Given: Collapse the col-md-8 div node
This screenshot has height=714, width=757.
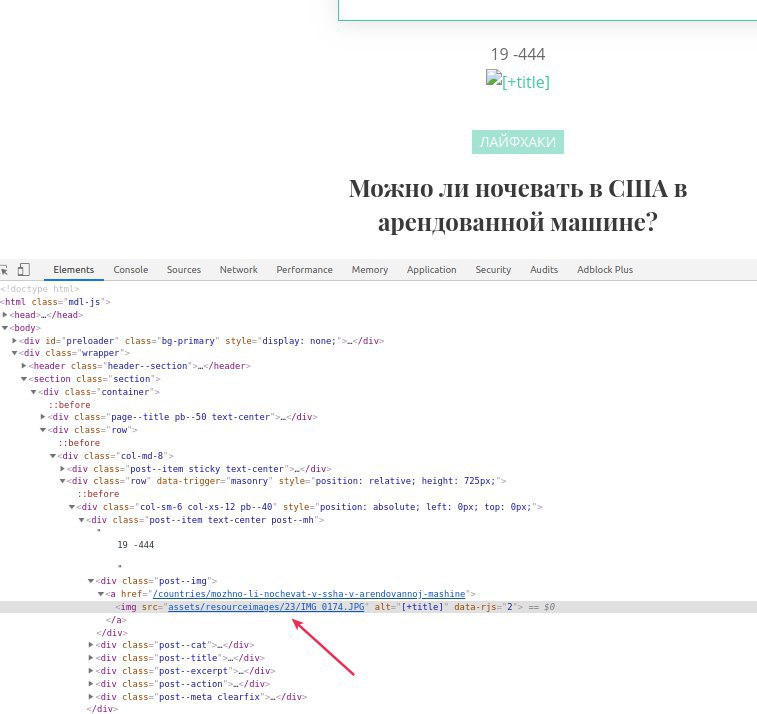Looking at the screenshot, I should pos(53,455).
